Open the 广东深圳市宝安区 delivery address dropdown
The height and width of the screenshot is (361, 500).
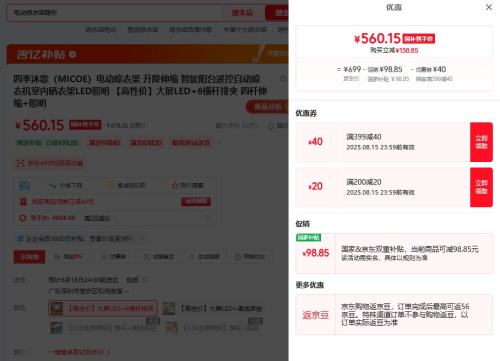tap(89, 291)
